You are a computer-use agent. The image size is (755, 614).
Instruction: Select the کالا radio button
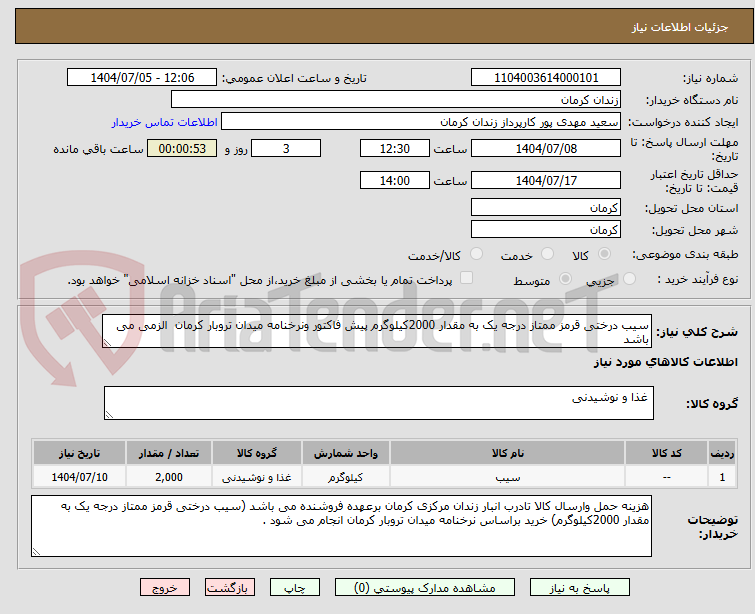[x=604, y=254]
